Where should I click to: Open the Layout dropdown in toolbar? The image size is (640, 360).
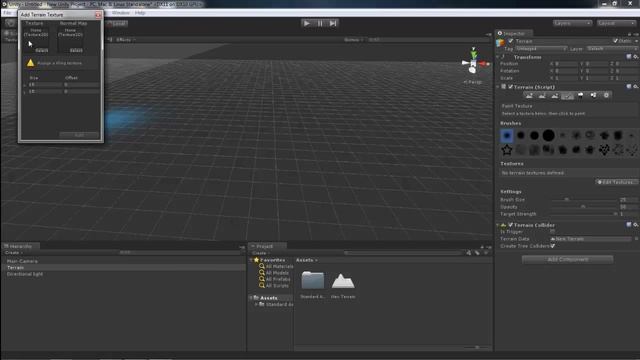click(x=616, y=23)
